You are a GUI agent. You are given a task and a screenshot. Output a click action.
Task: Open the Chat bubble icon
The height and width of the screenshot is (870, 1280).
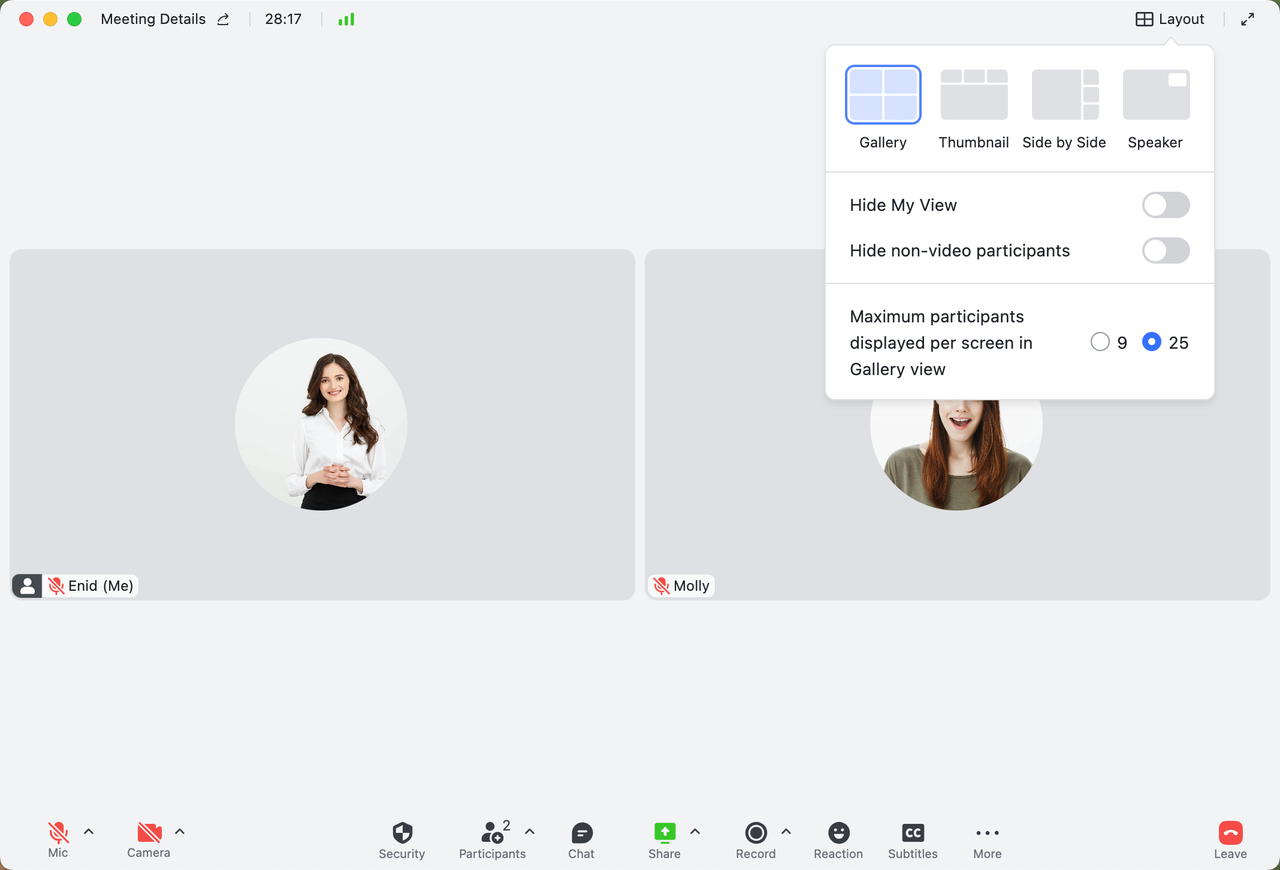pos(581,833)
